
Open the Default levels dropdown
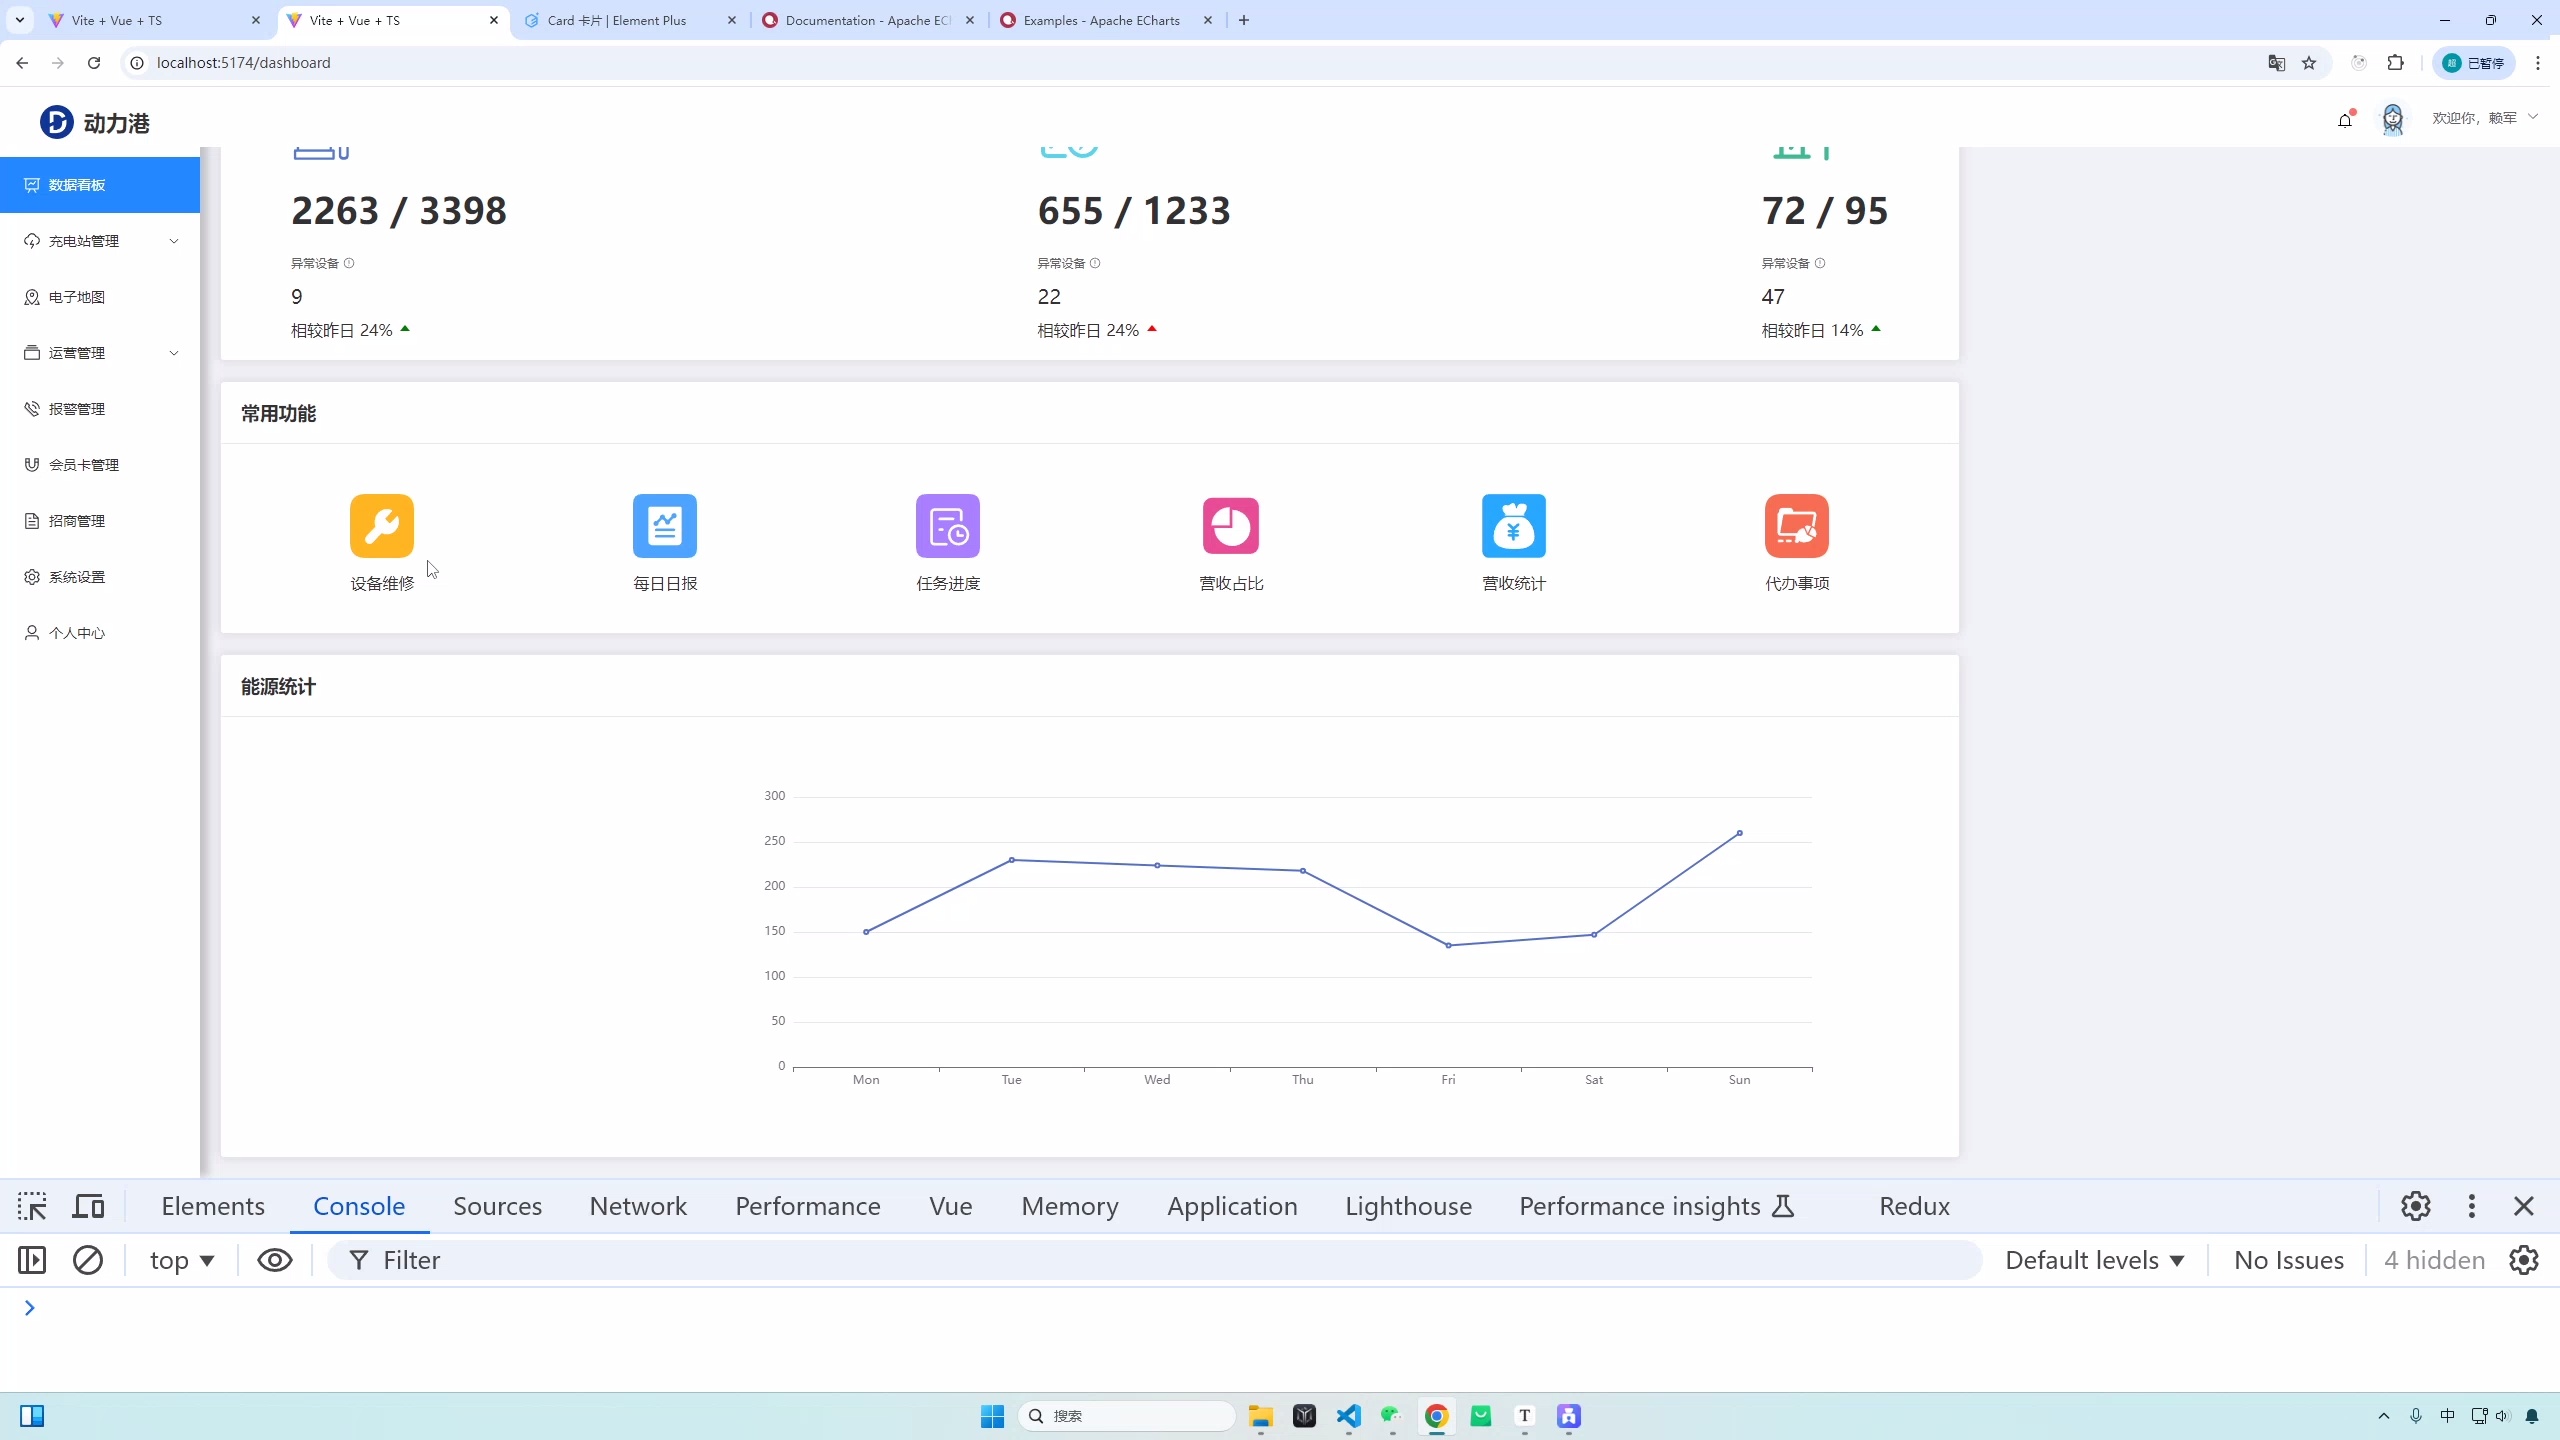[x=2094, y=1260]
